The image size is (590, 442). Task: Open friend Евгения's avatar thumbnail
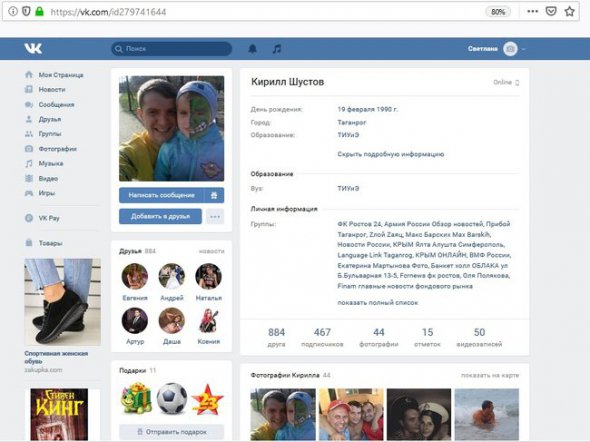tap(135, 276)
